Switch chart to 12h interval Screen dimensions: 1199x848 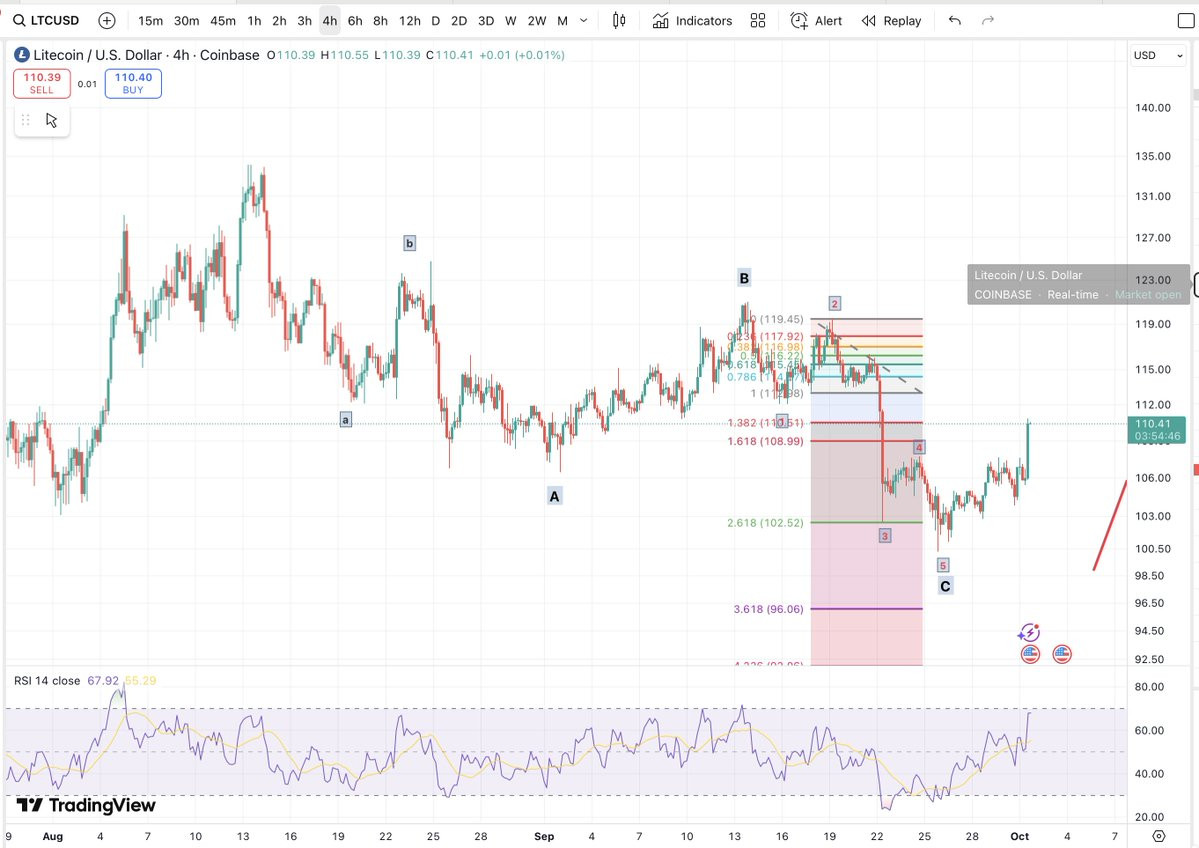pos(410,21)
